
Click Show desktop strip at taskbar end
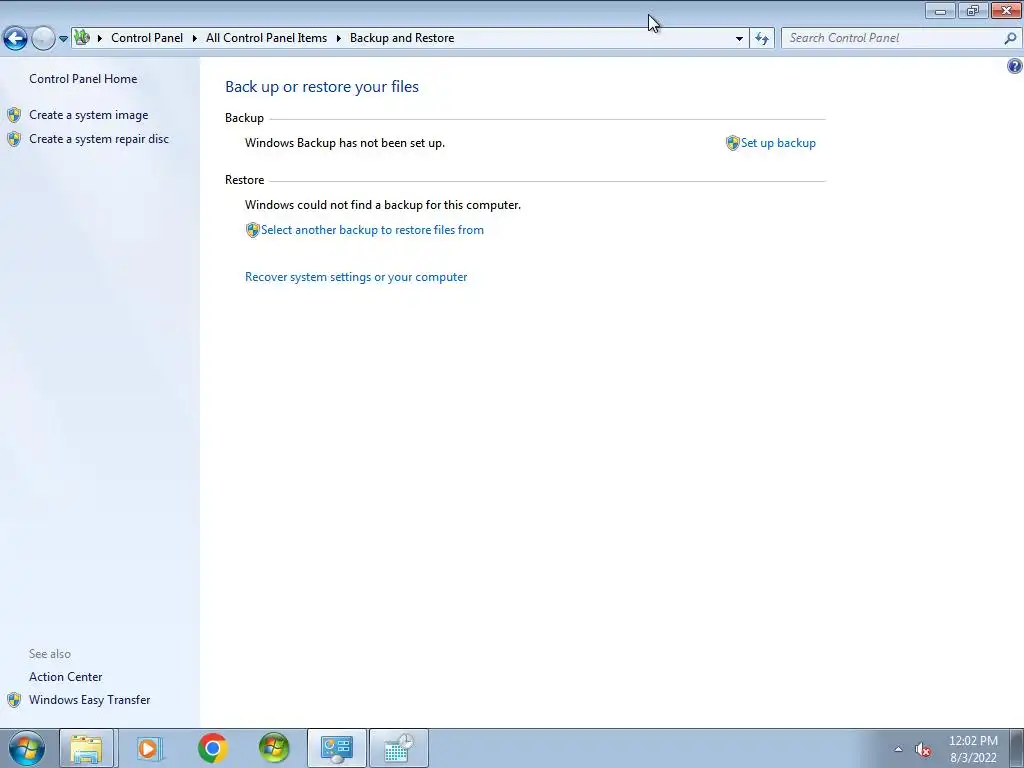click(1017, 748)
